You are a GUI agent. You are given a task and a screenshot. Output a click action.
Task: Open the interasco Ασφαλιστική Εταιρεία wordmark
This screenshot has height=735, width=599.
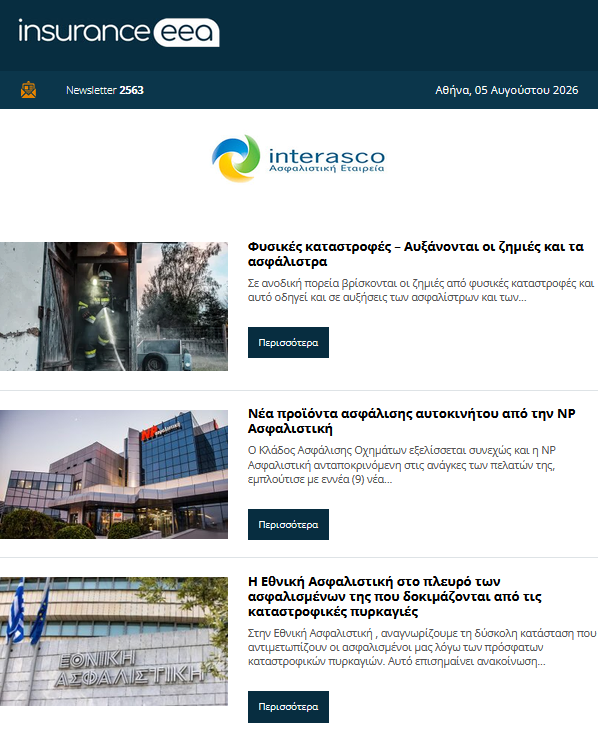[x=327, y=160]
